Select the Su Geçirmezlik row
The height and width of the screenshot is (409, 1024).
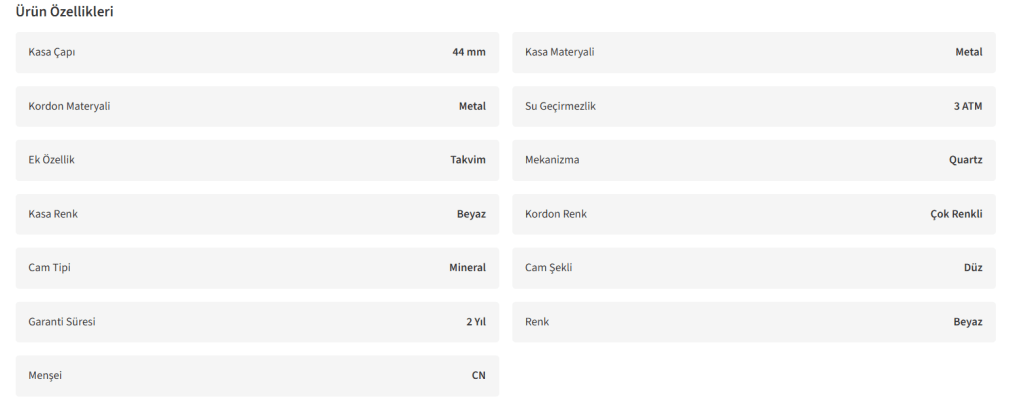(754, 106)
